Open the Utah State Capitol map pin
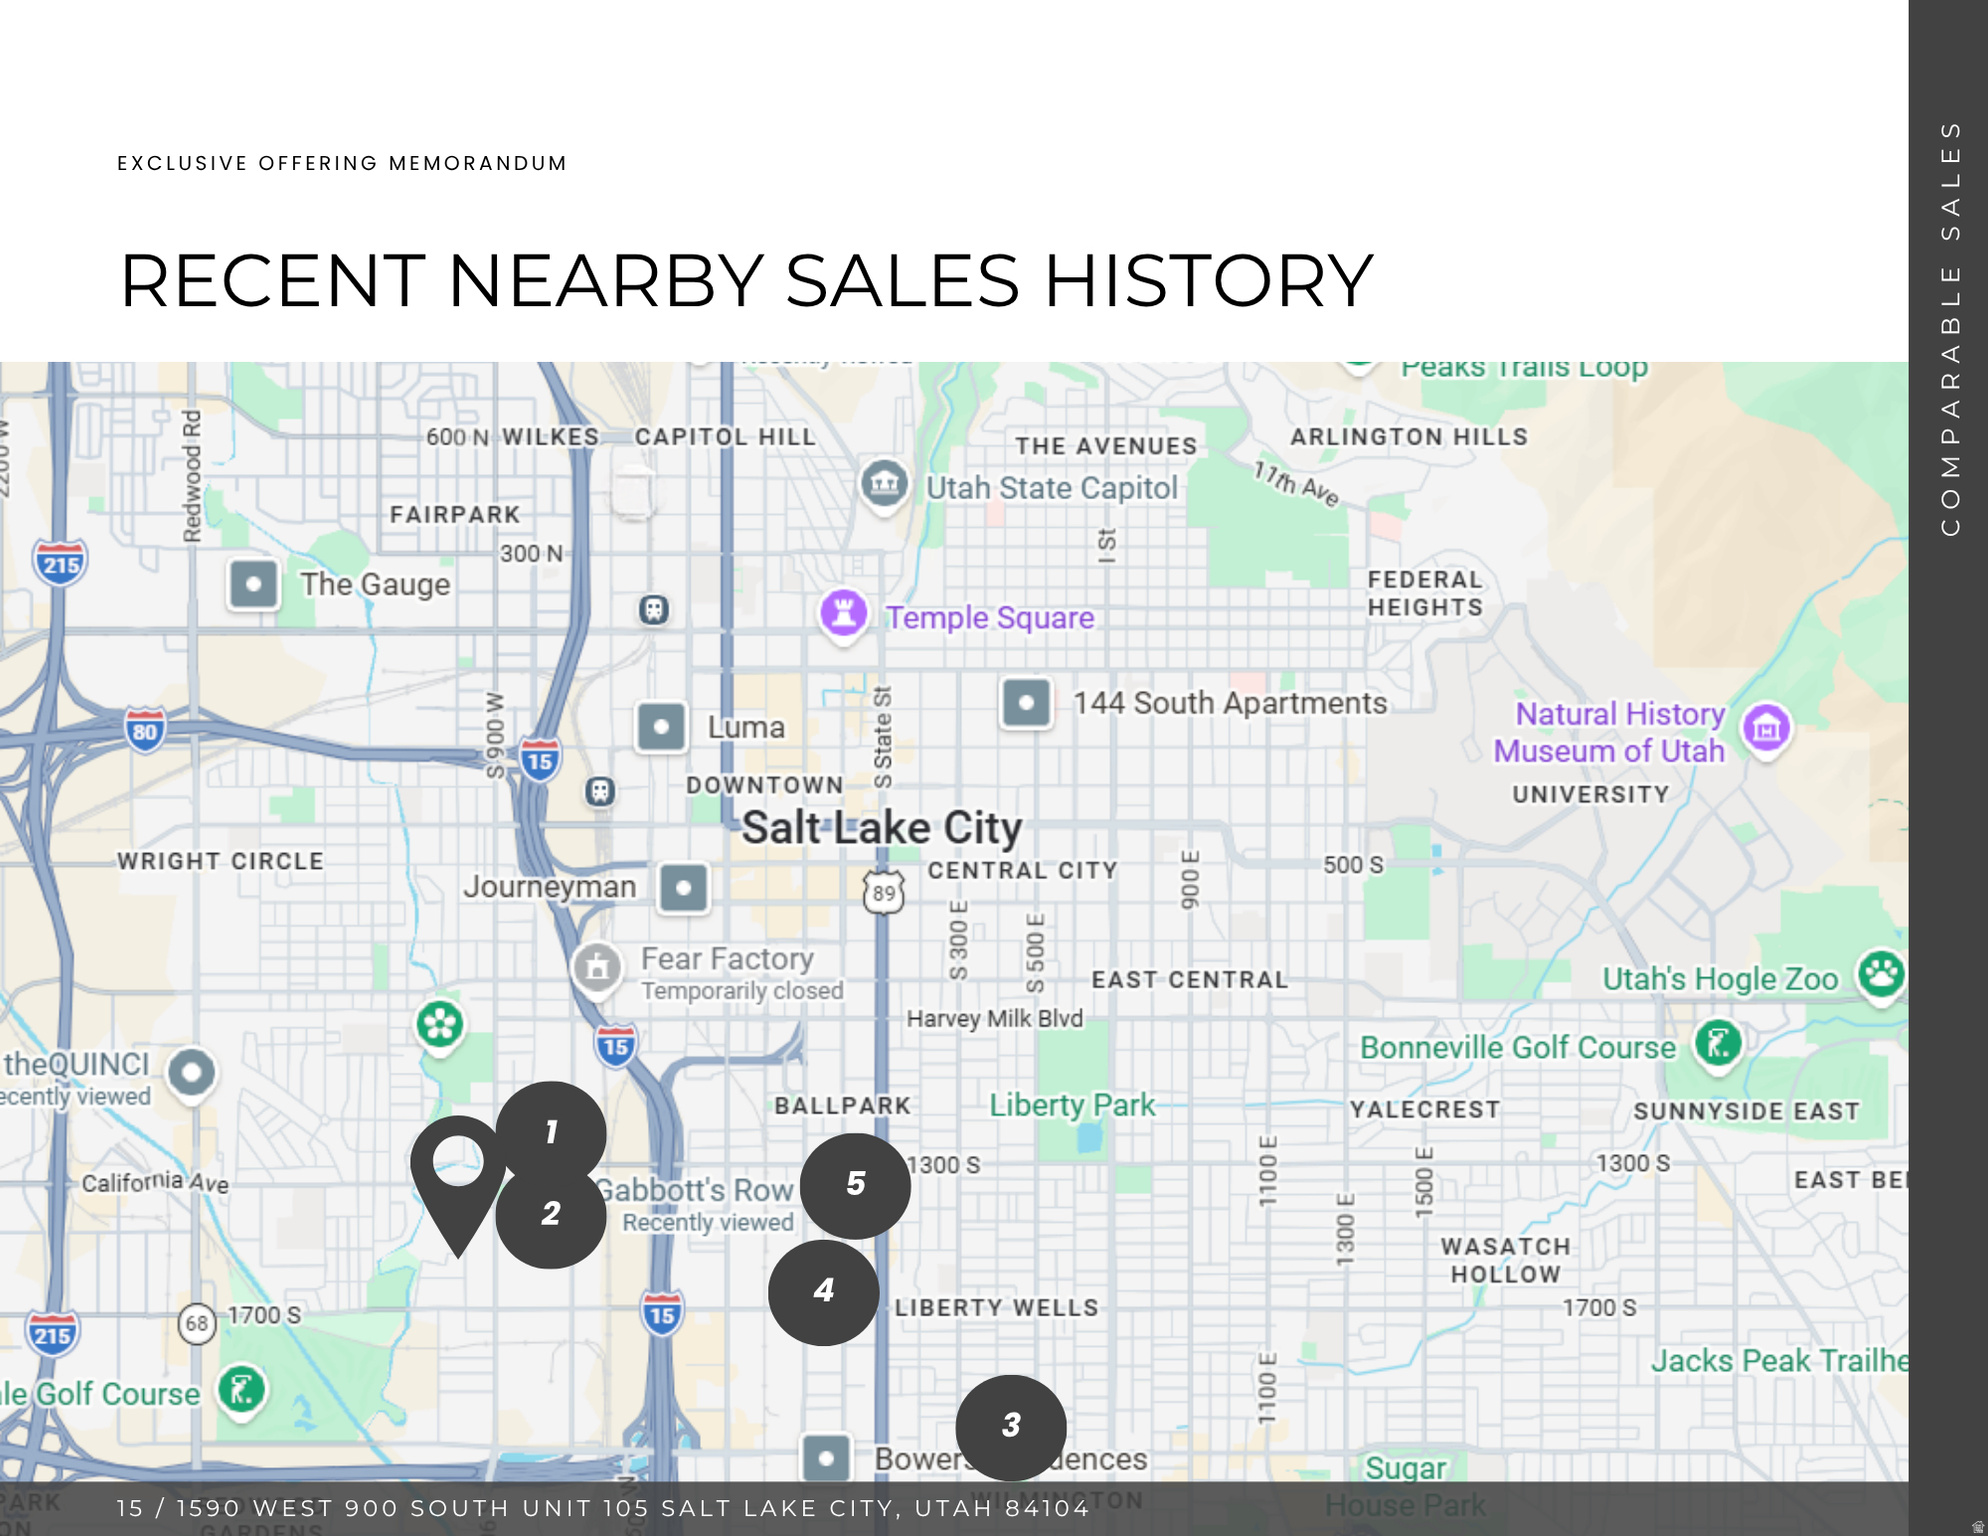This screenshot has height=1536, width=1988. click(885, 486)
